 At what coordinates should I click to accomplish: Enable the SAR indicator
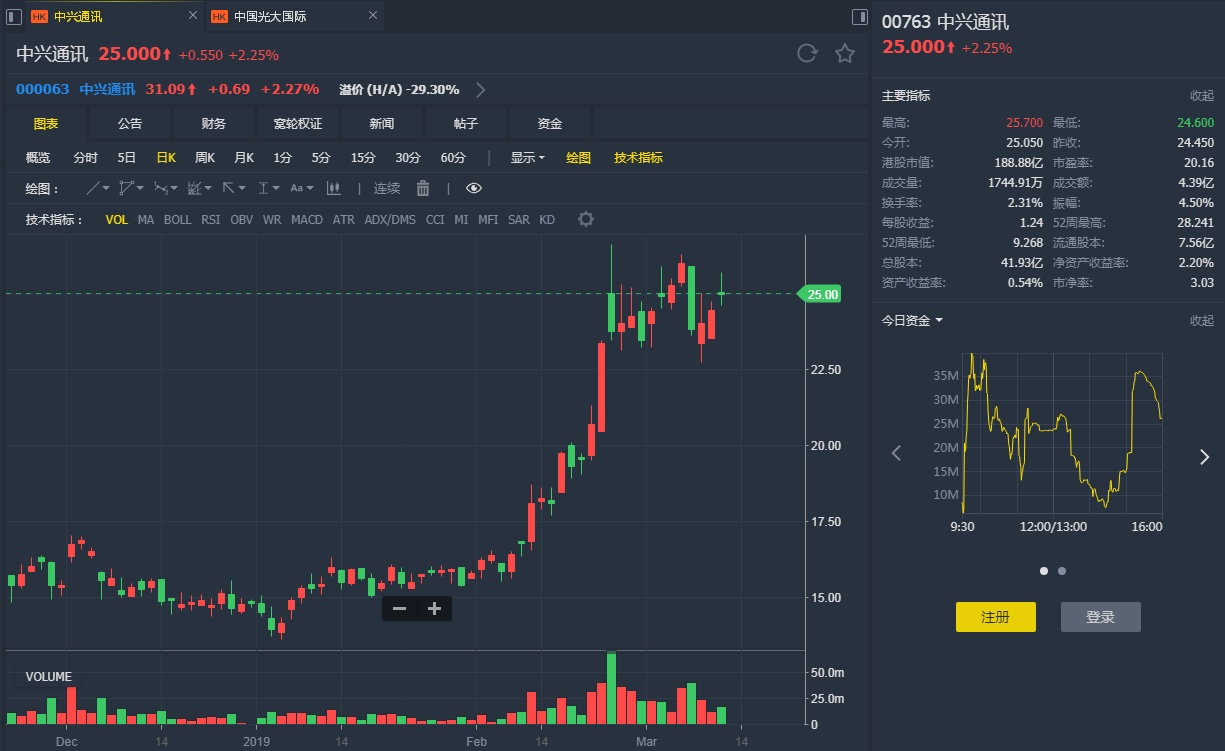point(519,220)
